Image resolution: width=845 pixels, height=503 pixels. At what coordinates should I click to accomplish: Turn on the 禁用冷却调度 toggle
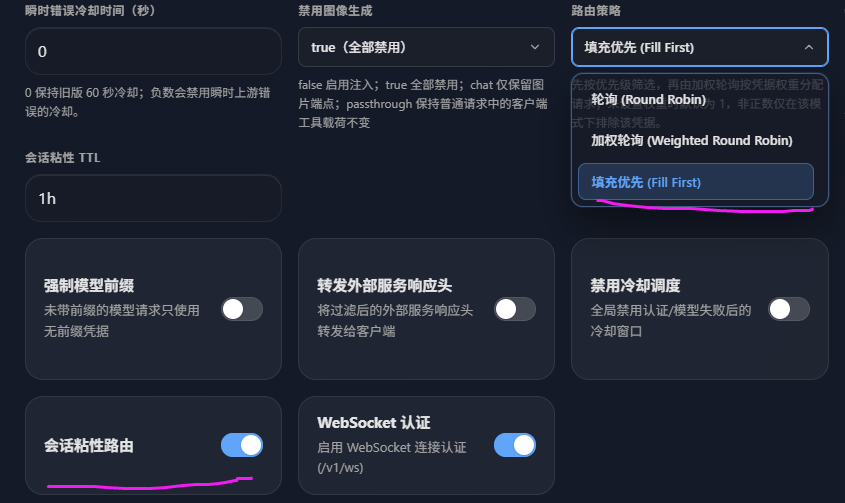tap(788, 309)
